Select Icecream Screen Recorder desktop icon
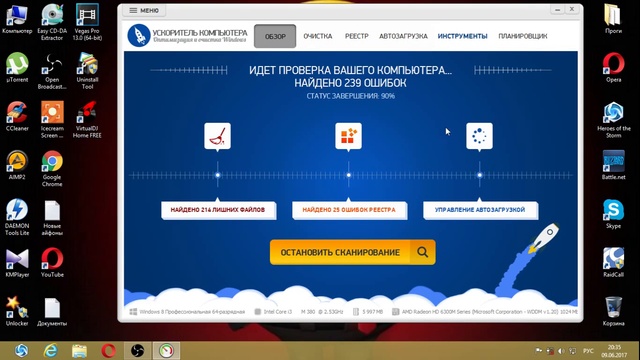Image resolution: width=640 pixels, height=360 pixels. 52,120
